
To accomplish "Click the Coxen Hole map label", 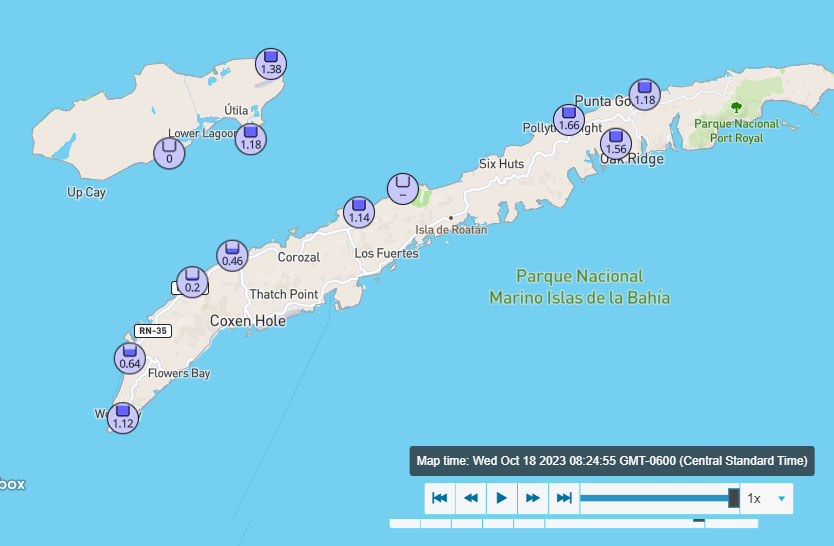I will click(x=247, y=321).
